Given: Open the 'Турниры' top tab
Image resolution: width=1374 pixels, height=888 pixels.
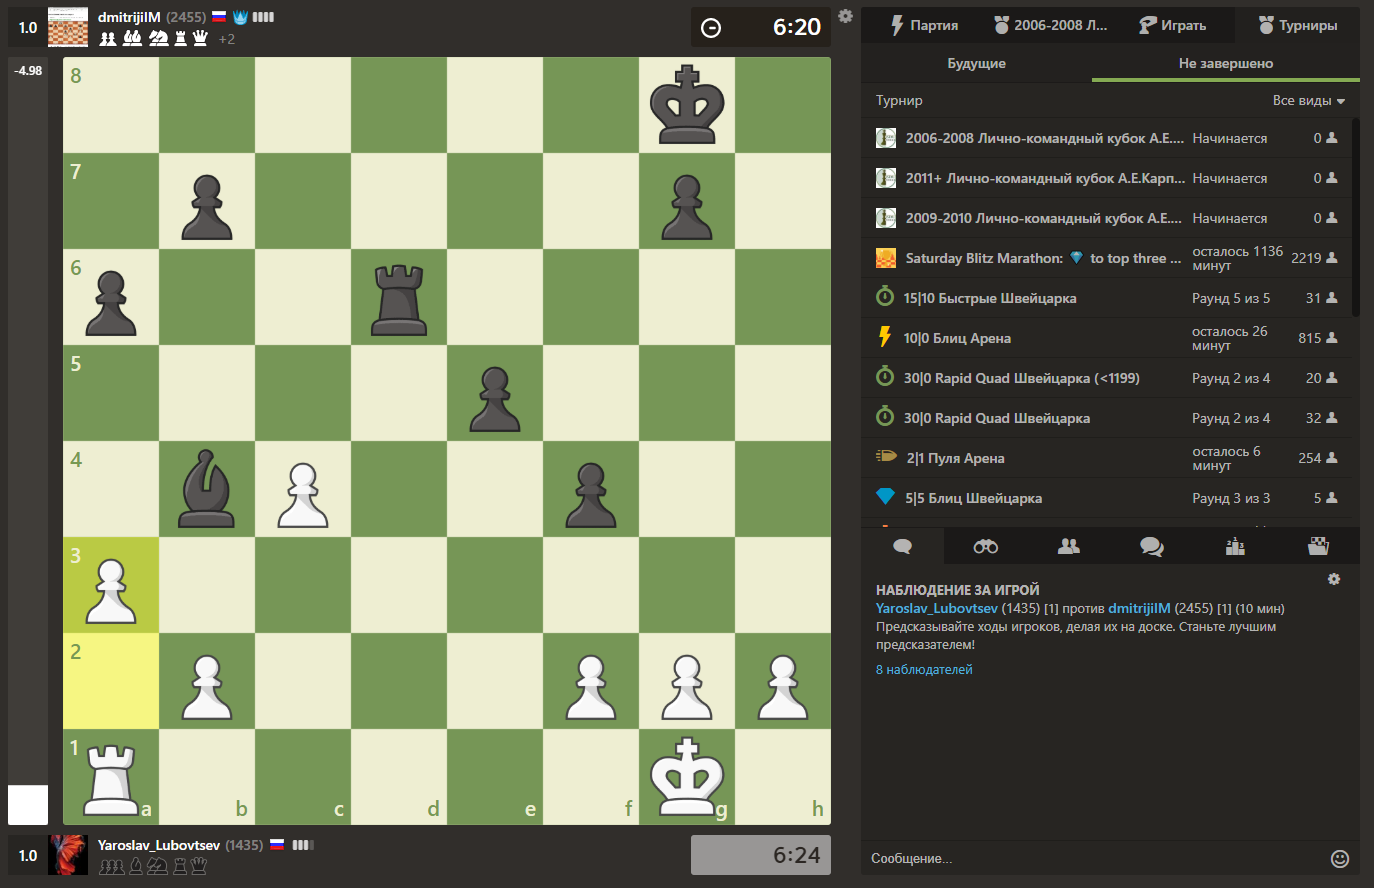Looking at the screenshot, I should (1297, 25).
